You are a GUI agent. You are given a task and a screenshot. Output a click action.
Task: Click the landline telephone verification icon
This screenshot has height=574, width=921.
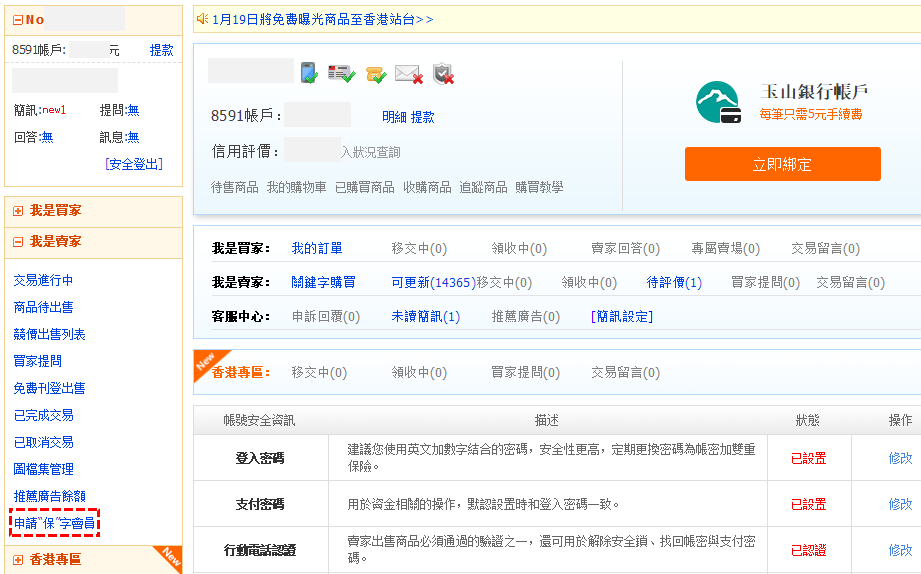[375, 73]
